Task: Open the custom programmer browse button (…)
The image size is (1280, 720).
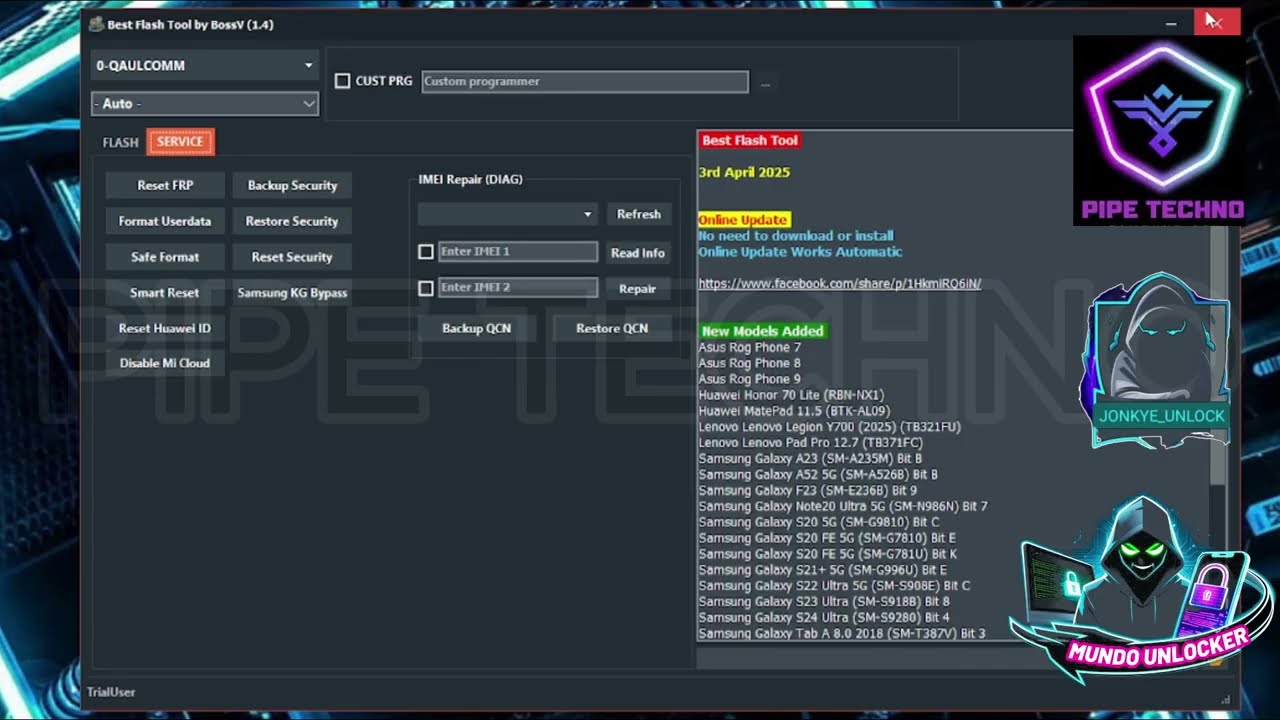Action: (765, 82)
